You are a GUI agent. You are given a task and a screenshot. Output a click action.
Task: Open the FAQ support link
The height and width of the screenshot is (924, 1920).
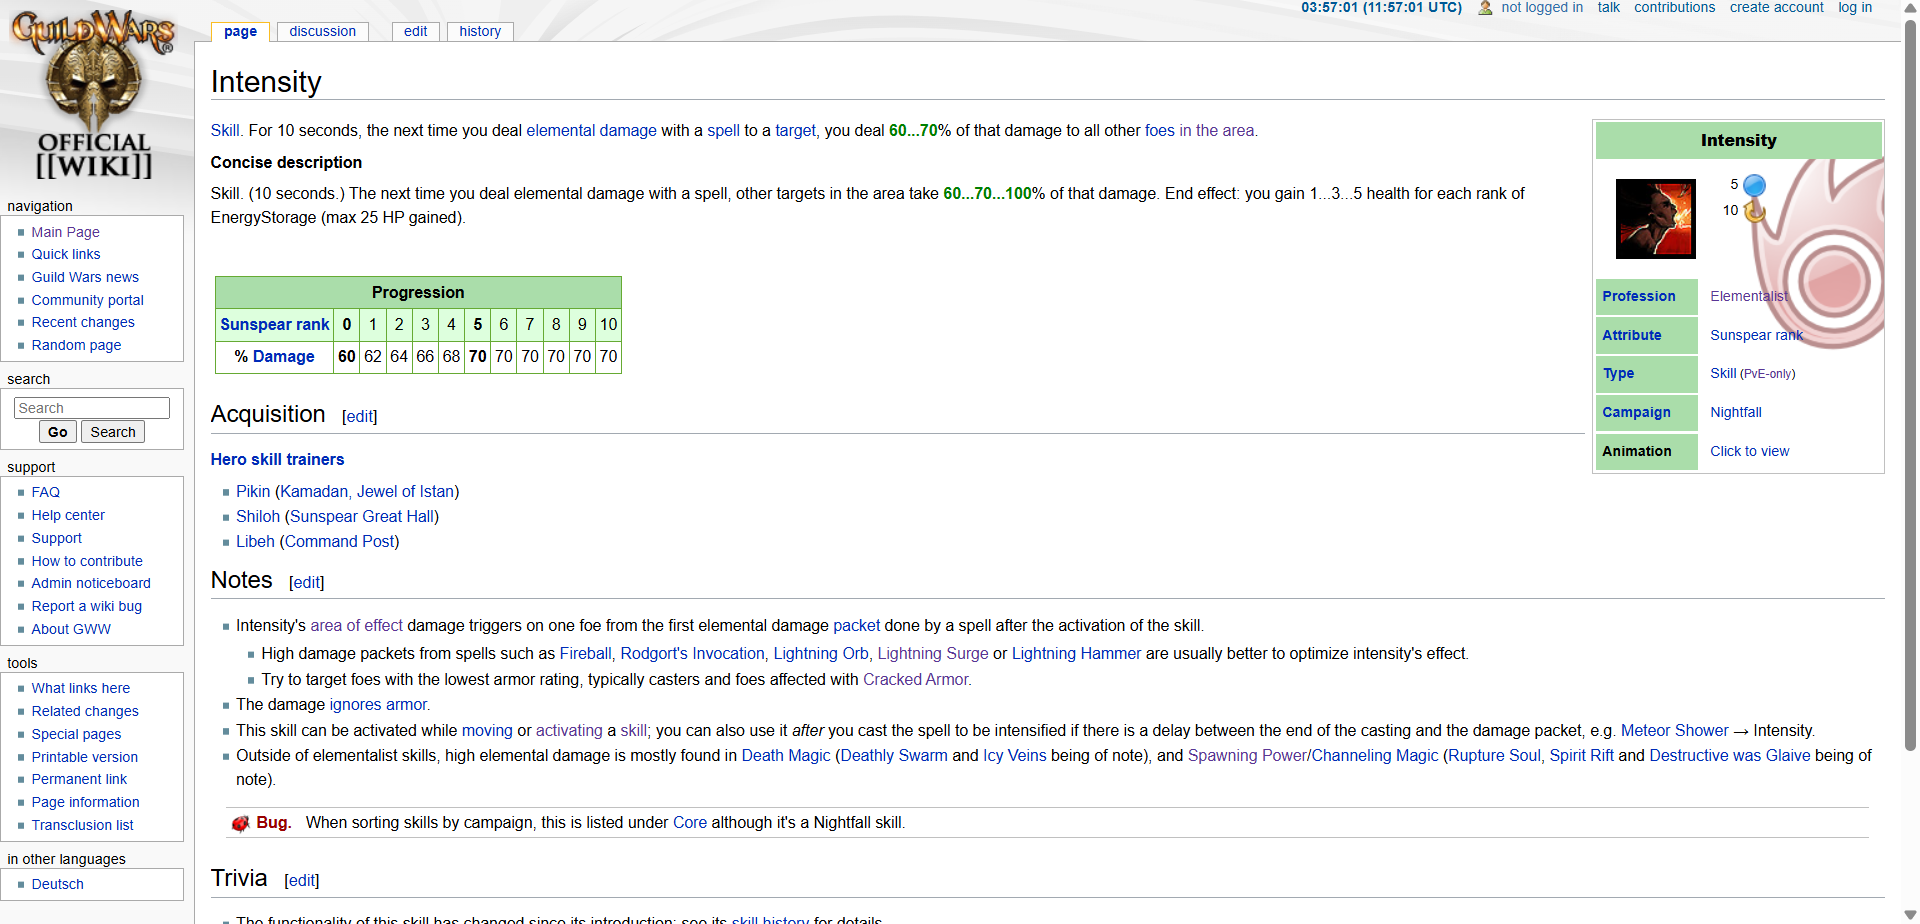pyautogui.click(x=46, y=492)
